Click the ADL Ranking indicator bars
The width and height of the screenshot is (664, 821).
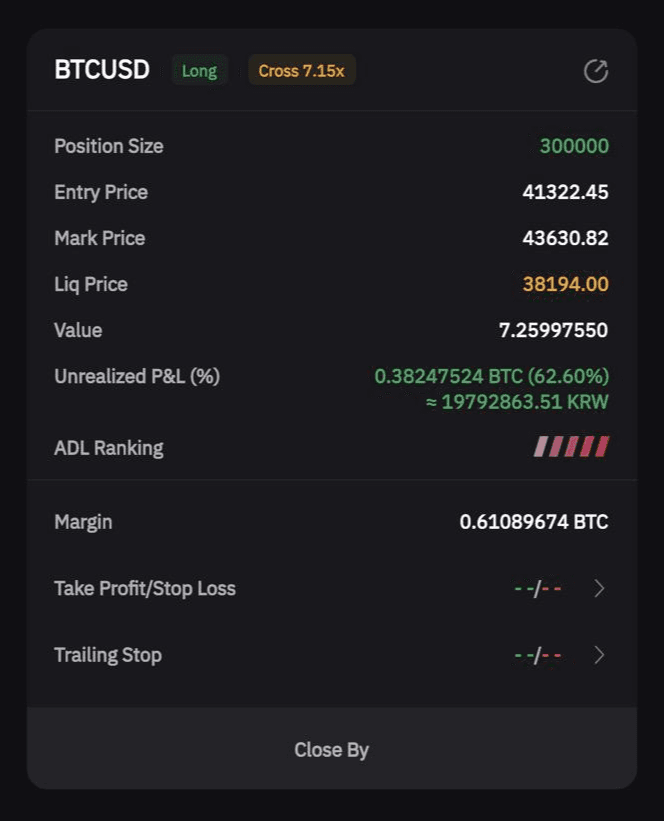click(571, 447)
